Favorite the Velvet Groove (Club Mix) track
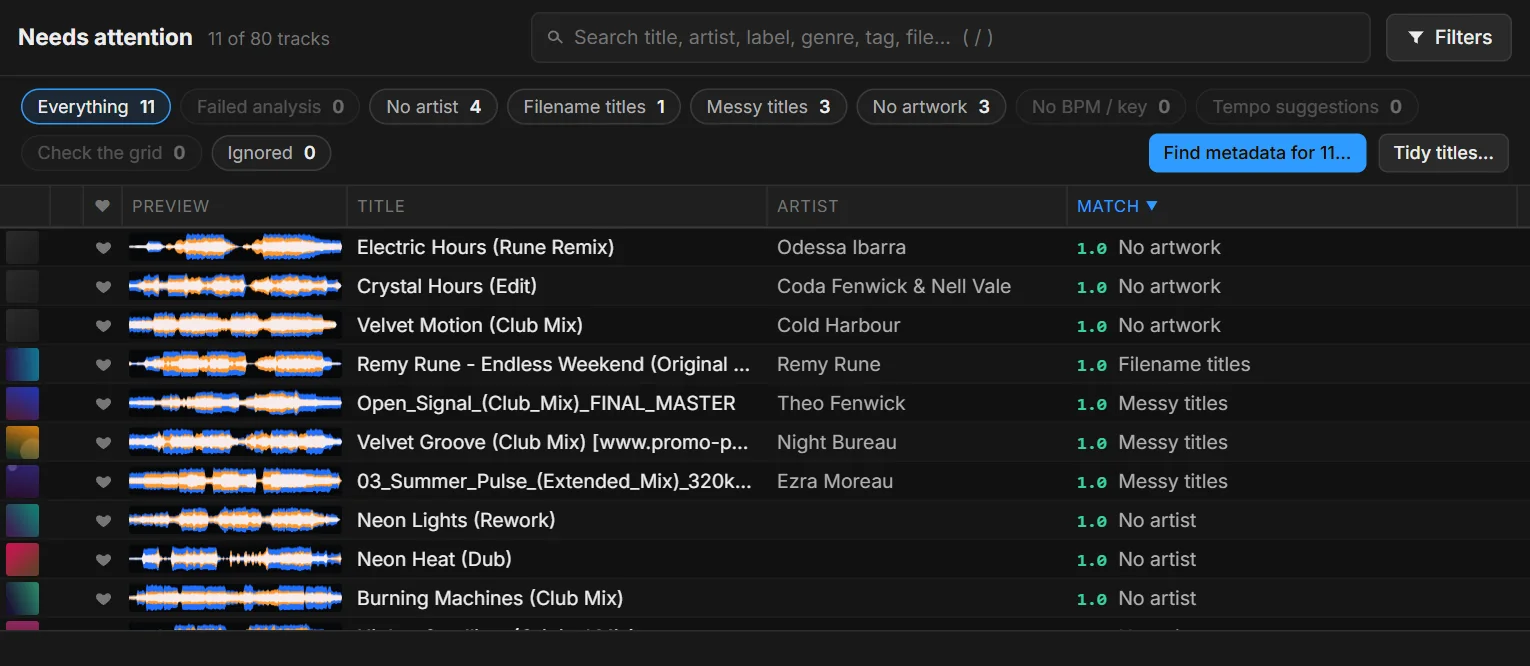This screenshot has height=666, width=1530. pos(103,443)
